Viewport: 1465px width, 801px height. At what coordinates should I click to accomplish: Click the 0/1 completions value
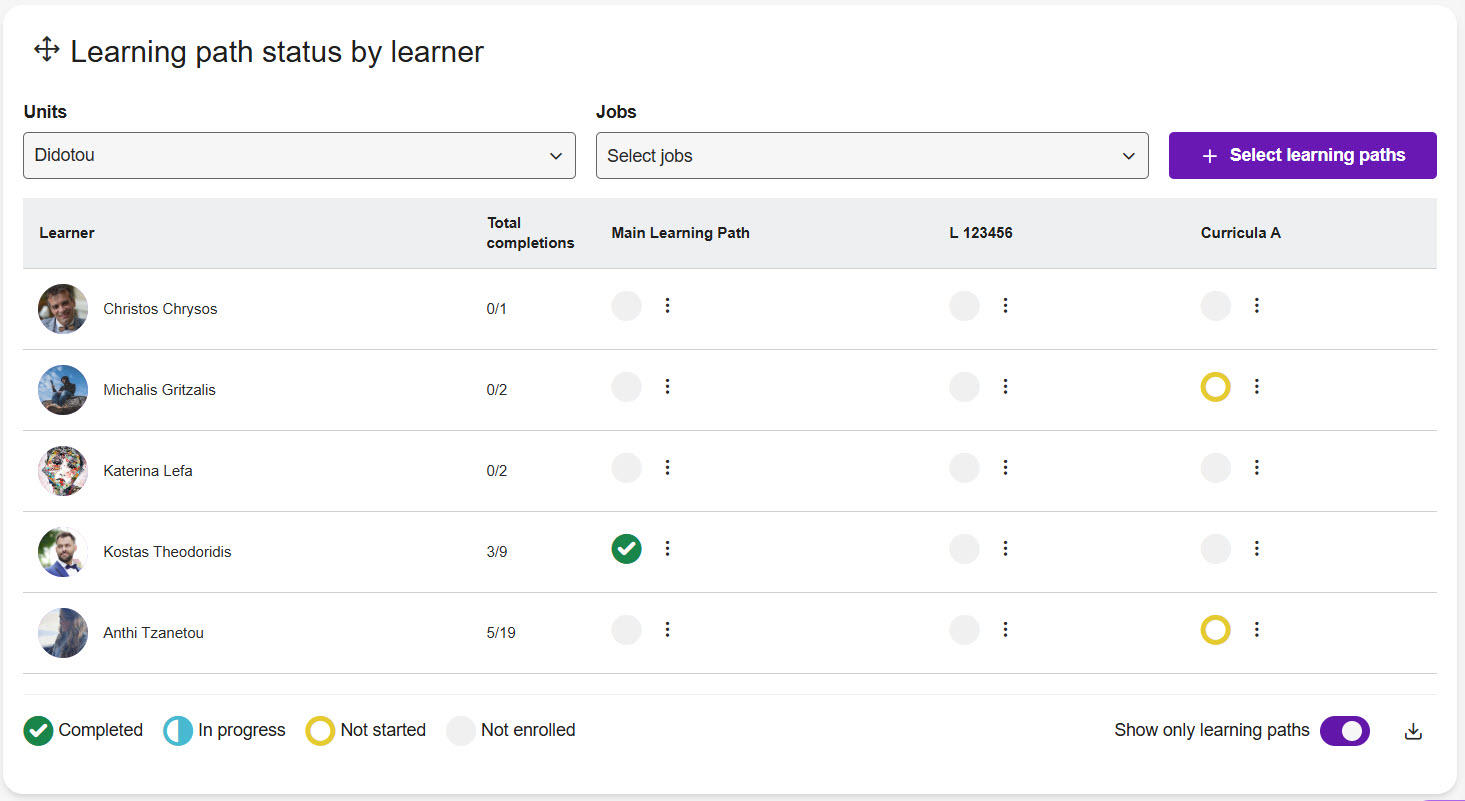point(497,309)
